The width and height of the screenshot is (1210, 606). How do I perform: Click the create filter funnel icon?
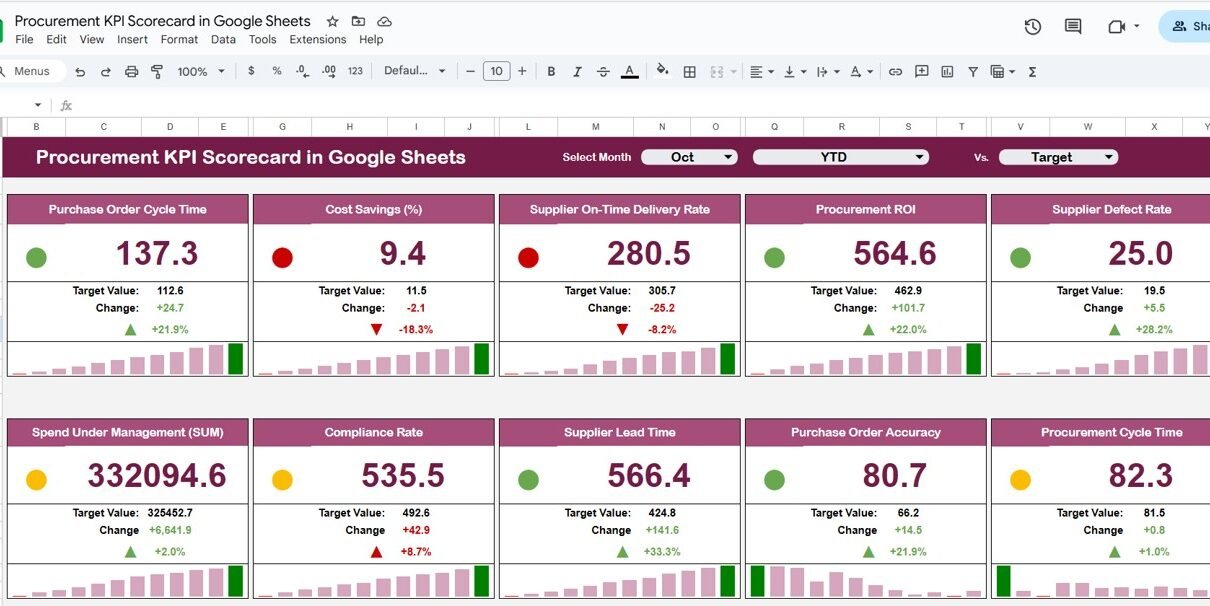click(972, 72)
